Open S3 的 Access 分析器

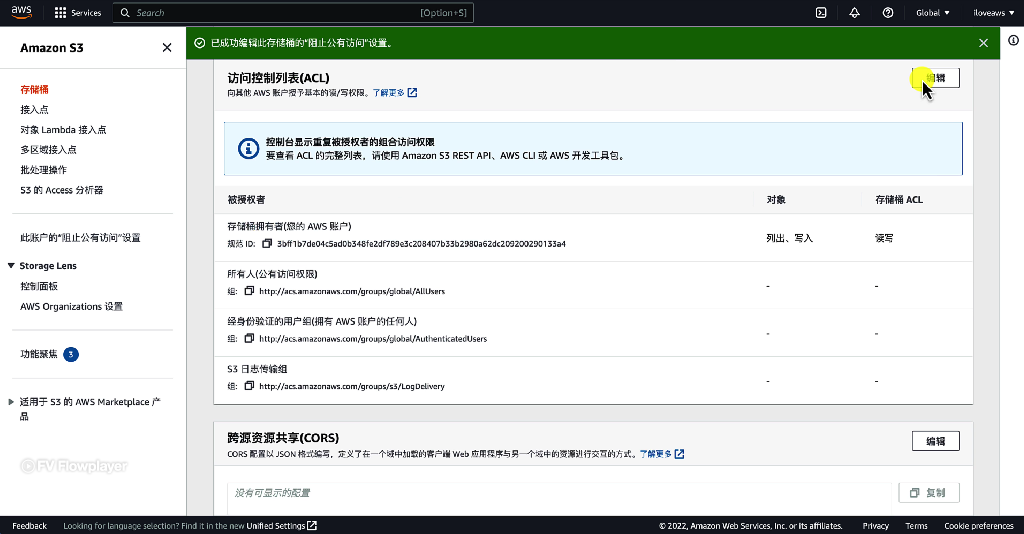pyautogui.click(x=61, y=190)
